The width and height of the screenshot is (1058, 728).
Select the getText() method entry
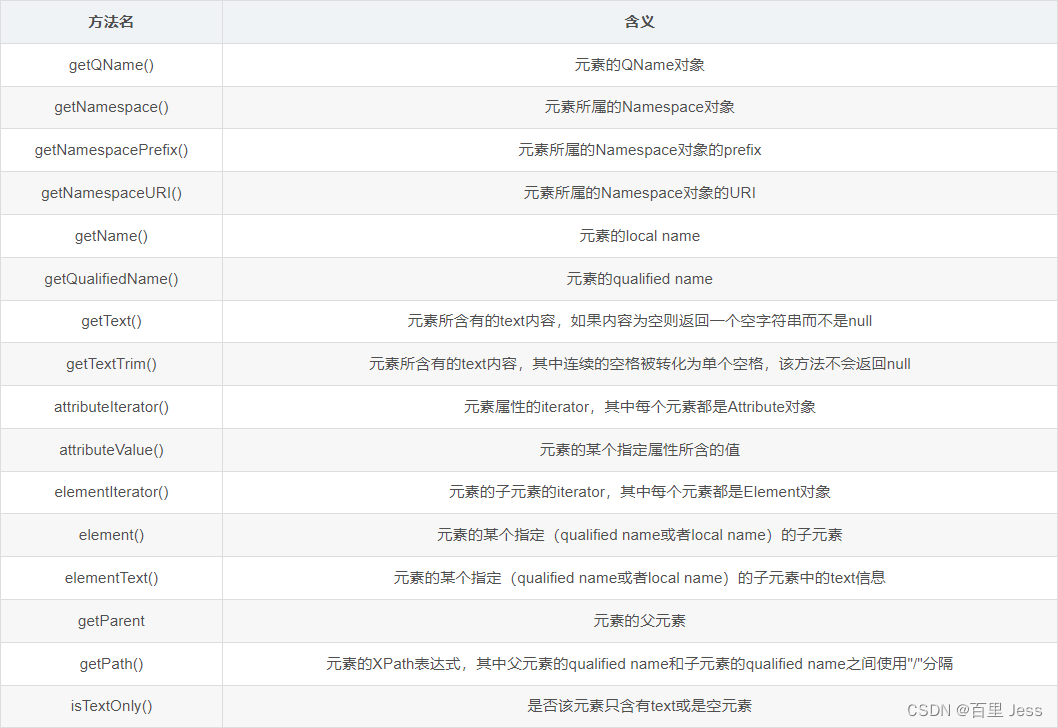111,321
